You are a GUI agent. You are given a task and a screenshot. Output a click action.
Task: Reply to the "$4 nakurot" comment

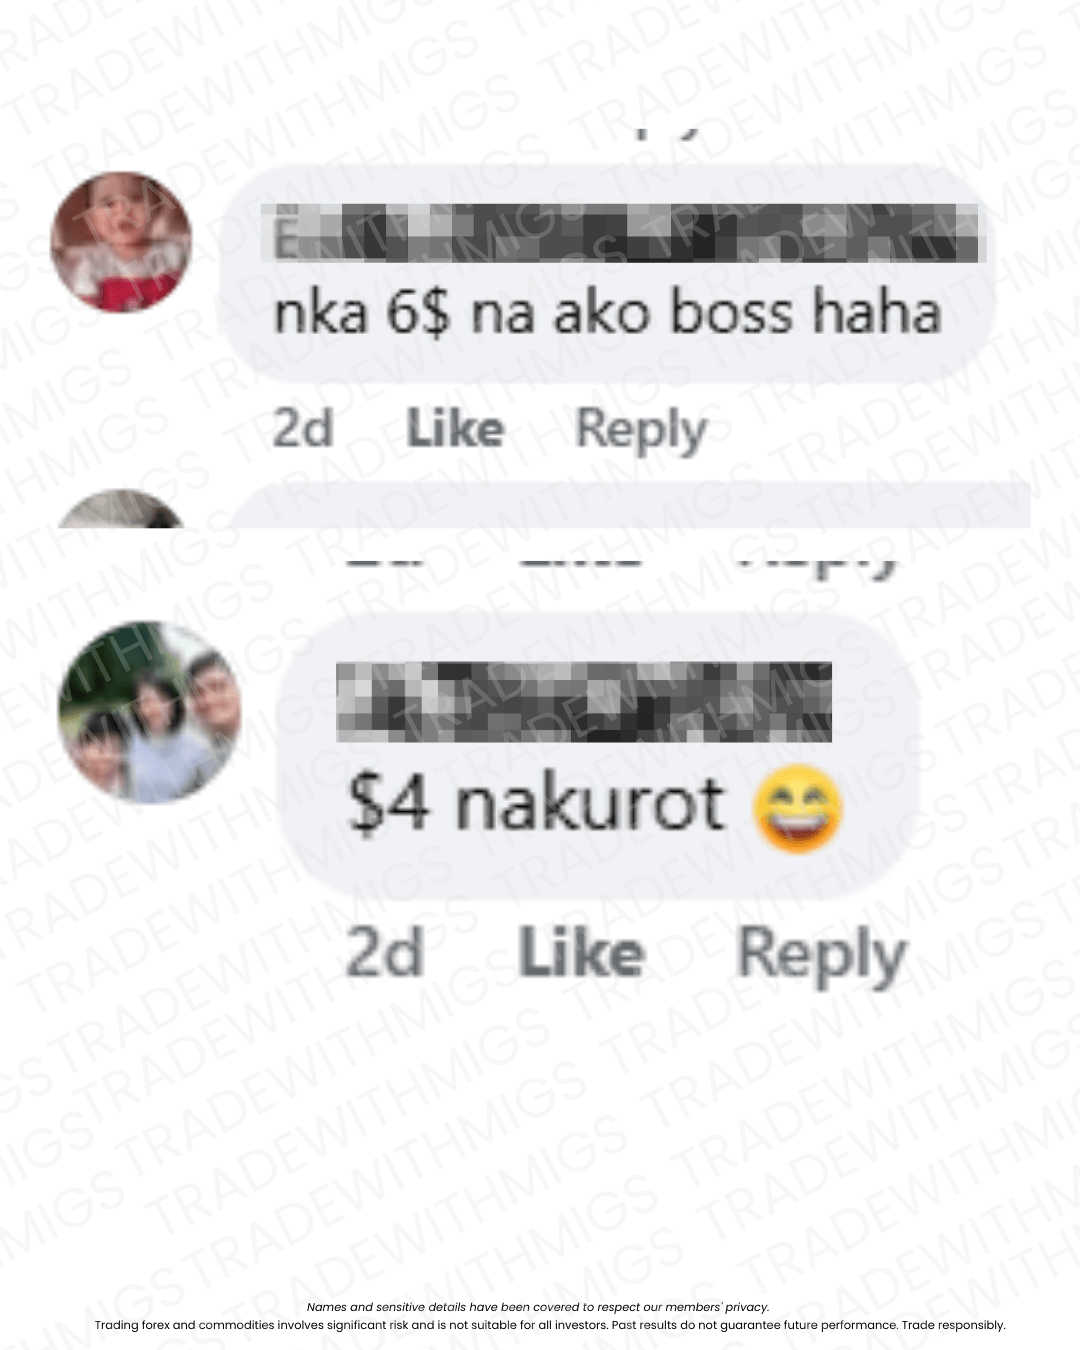(x=821, y=956)
